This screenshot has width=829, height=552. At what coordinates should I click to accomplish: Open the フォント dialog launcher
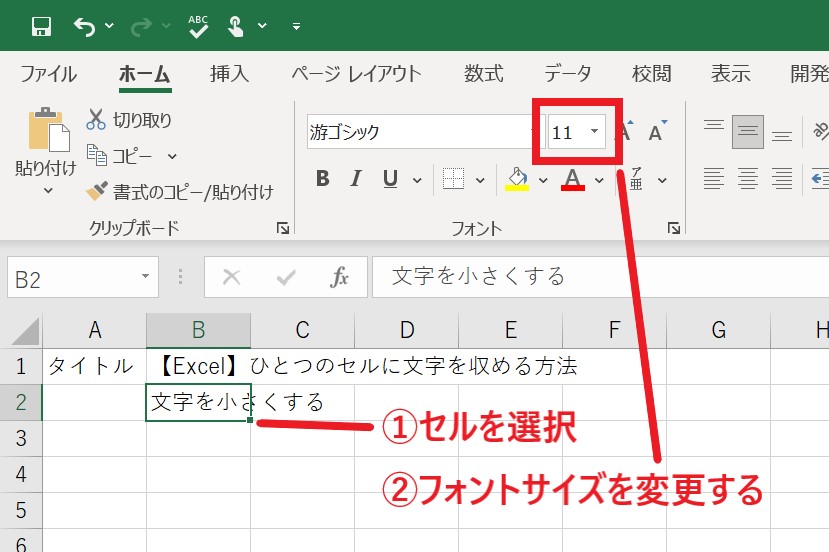(674, 228)
